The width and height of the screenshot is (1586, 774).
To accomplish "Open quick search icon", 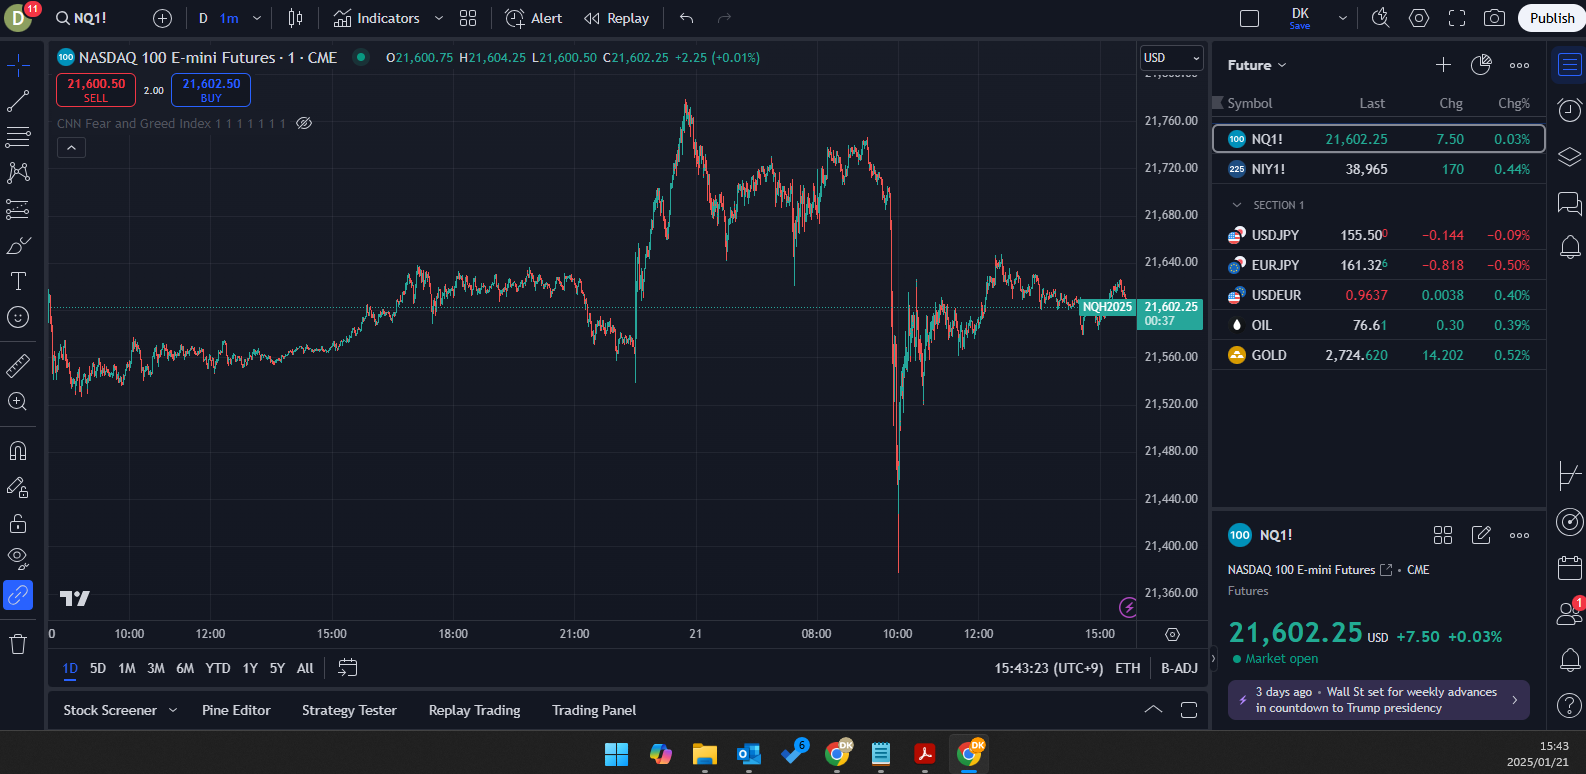I will [x=1381, y=18].
